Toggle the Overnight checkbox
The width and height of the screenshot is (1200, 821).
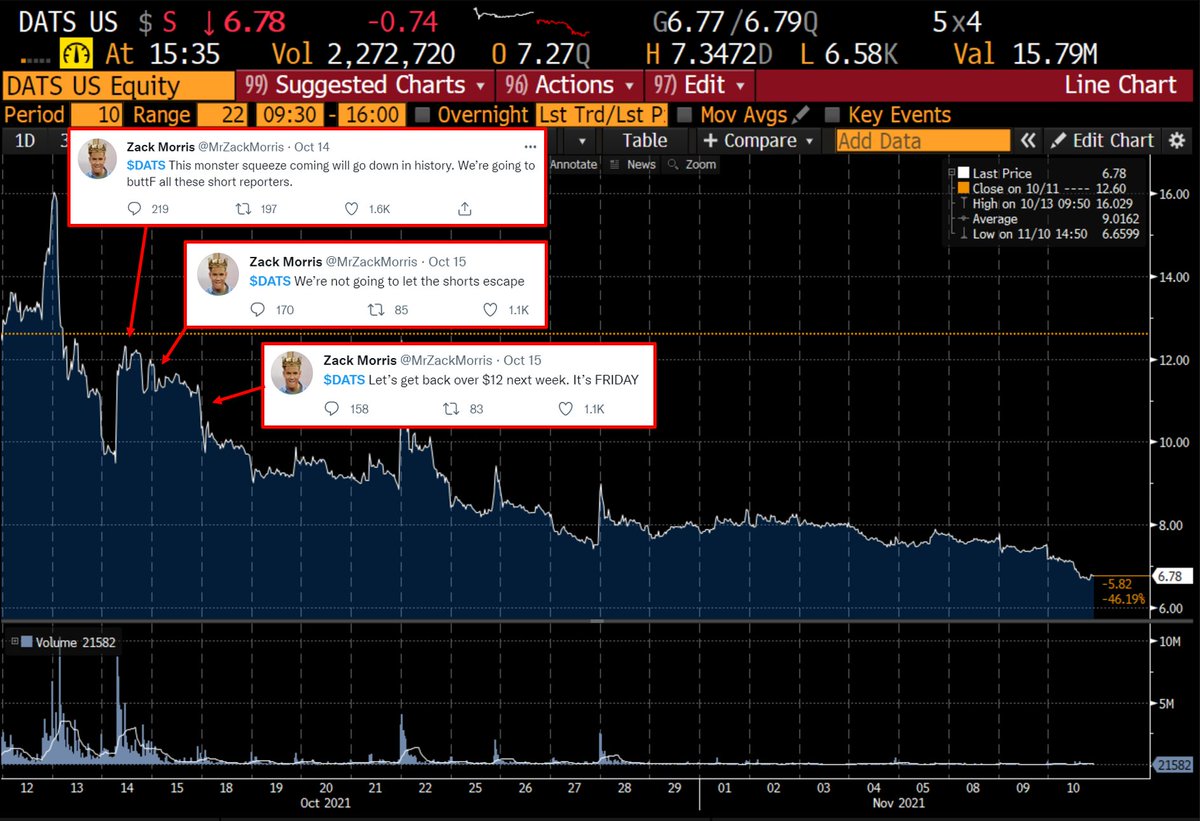pyautogui.click(x=423, y=115)
